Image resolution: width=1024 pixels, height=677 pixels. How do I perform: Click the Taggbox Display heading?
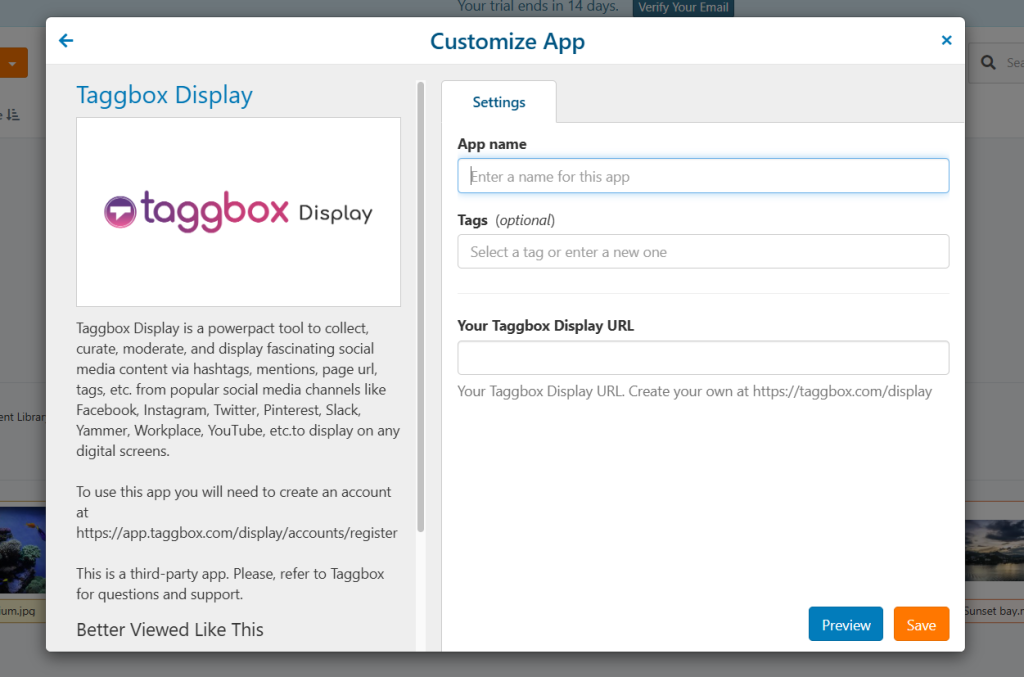pos(165,95)
